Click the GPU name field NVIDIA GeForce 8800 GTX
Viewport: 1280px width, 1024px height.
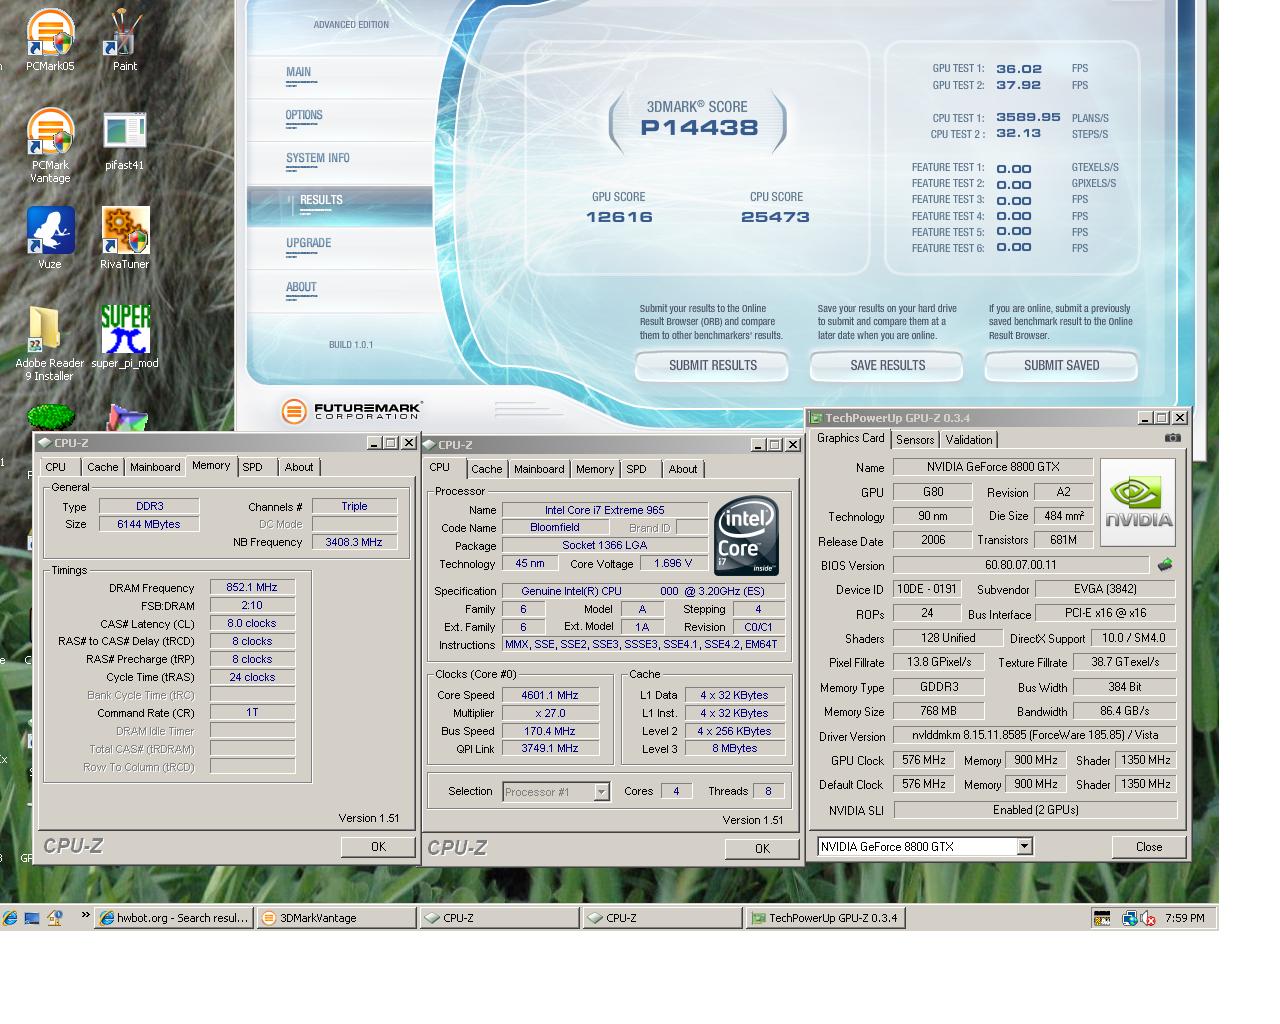pyautogui.click(x=993, y=467)
